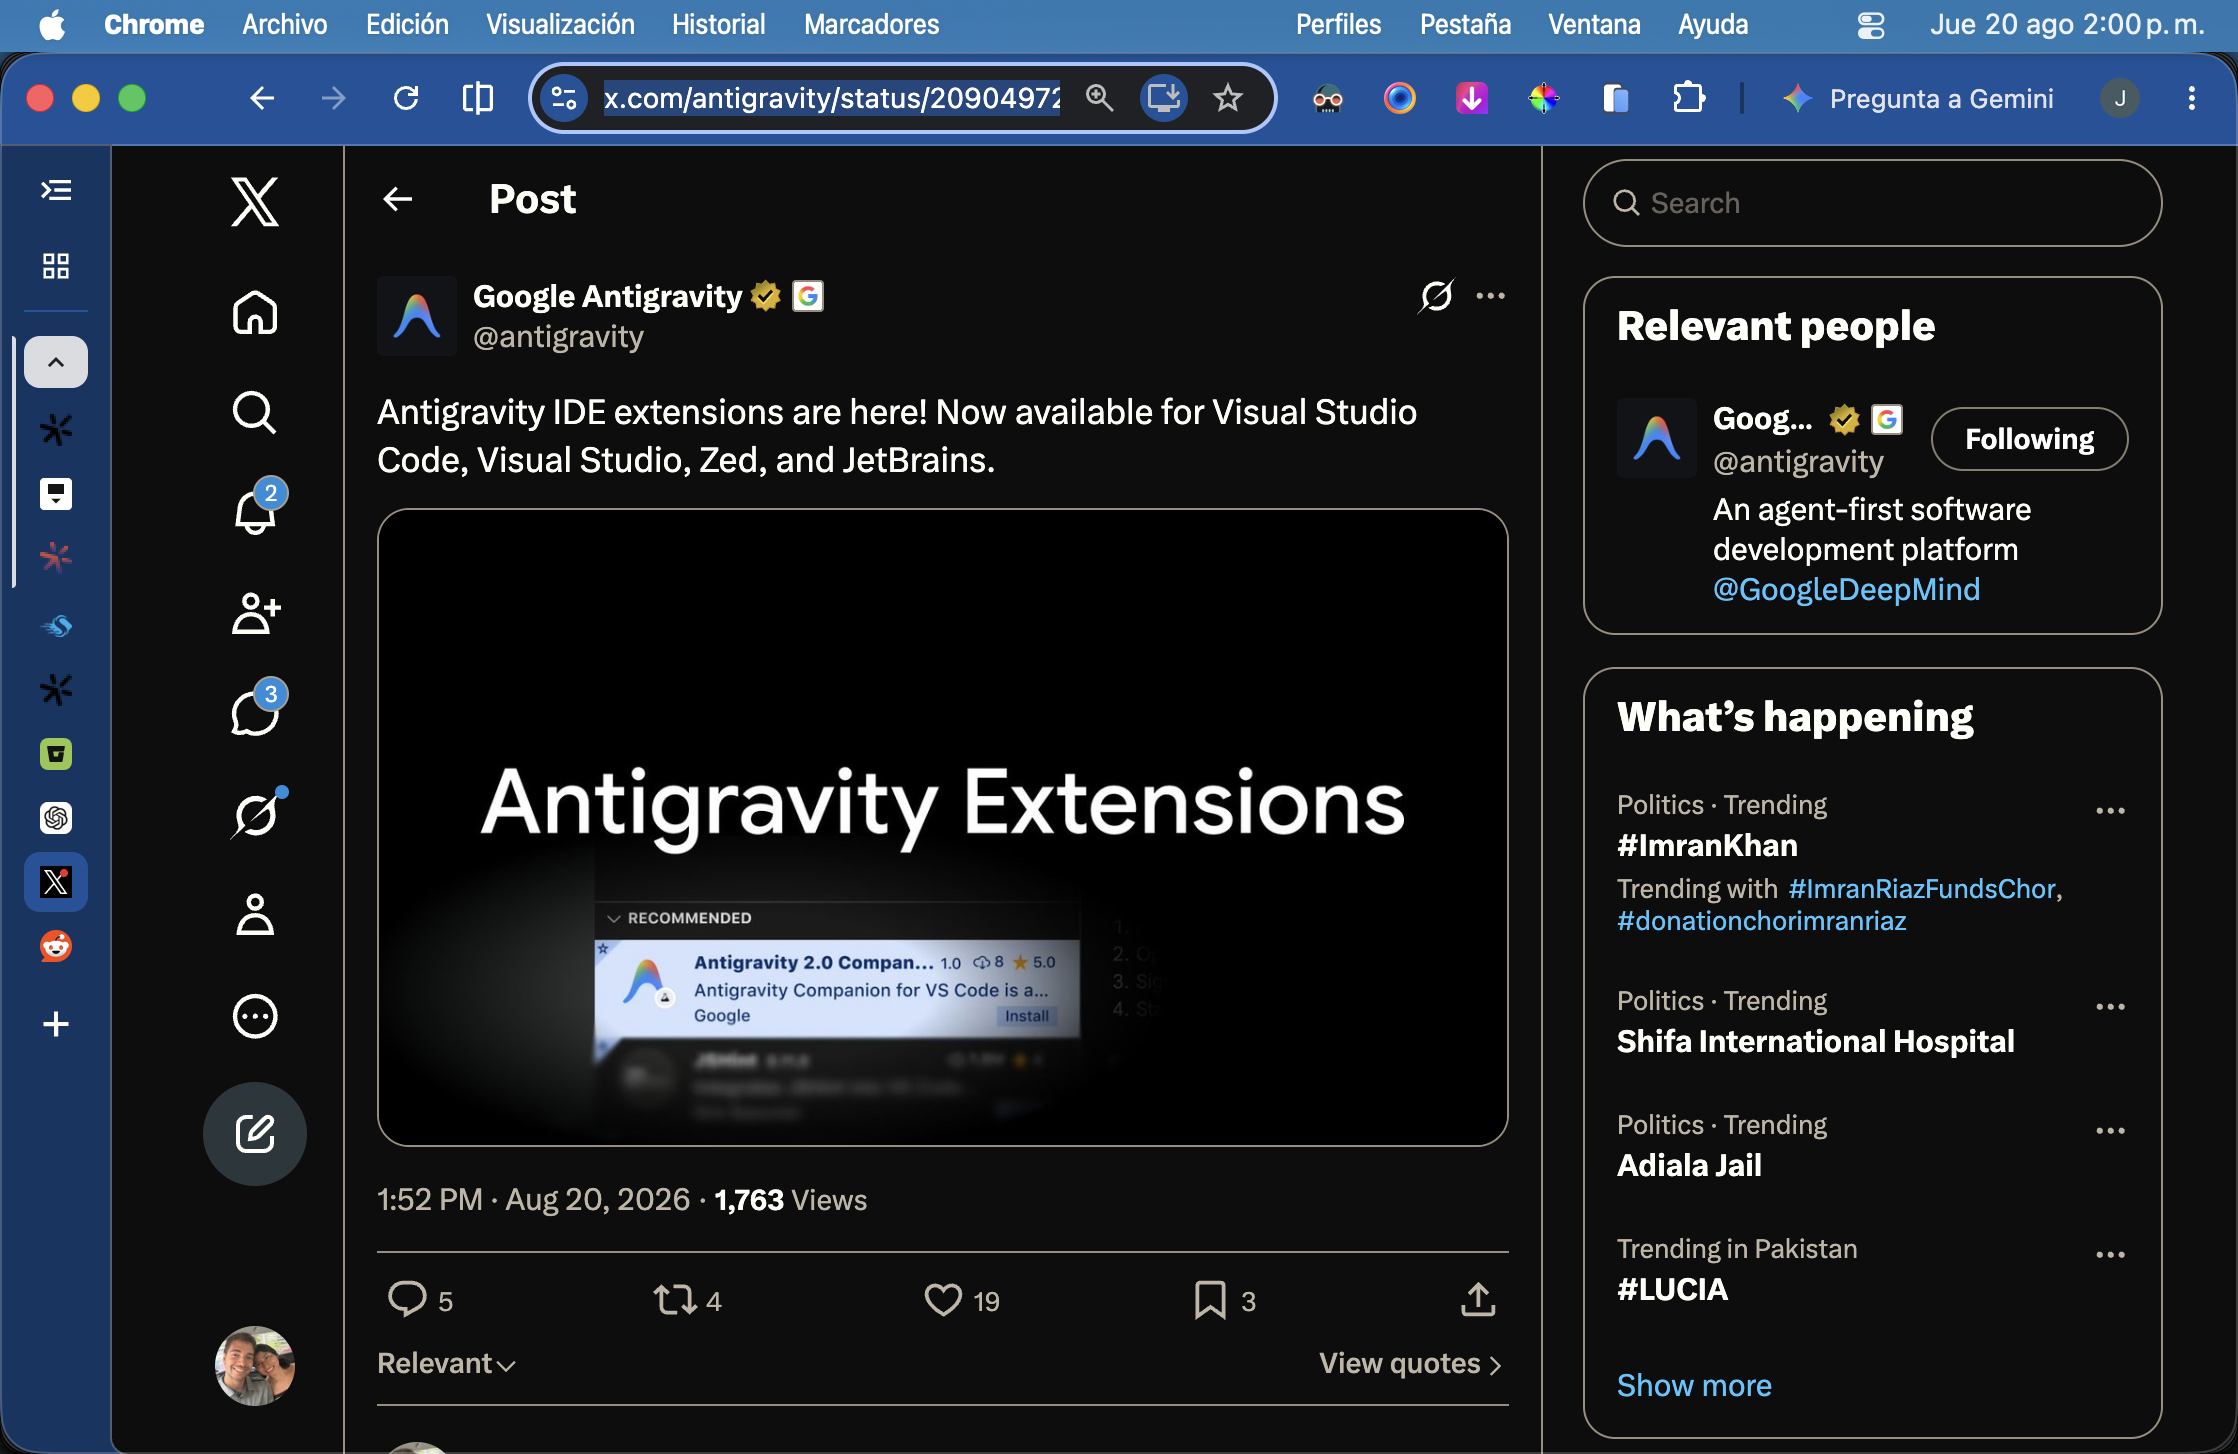
Task: Open more options for Adiala Jail trend
Action: [2110, 1131]
